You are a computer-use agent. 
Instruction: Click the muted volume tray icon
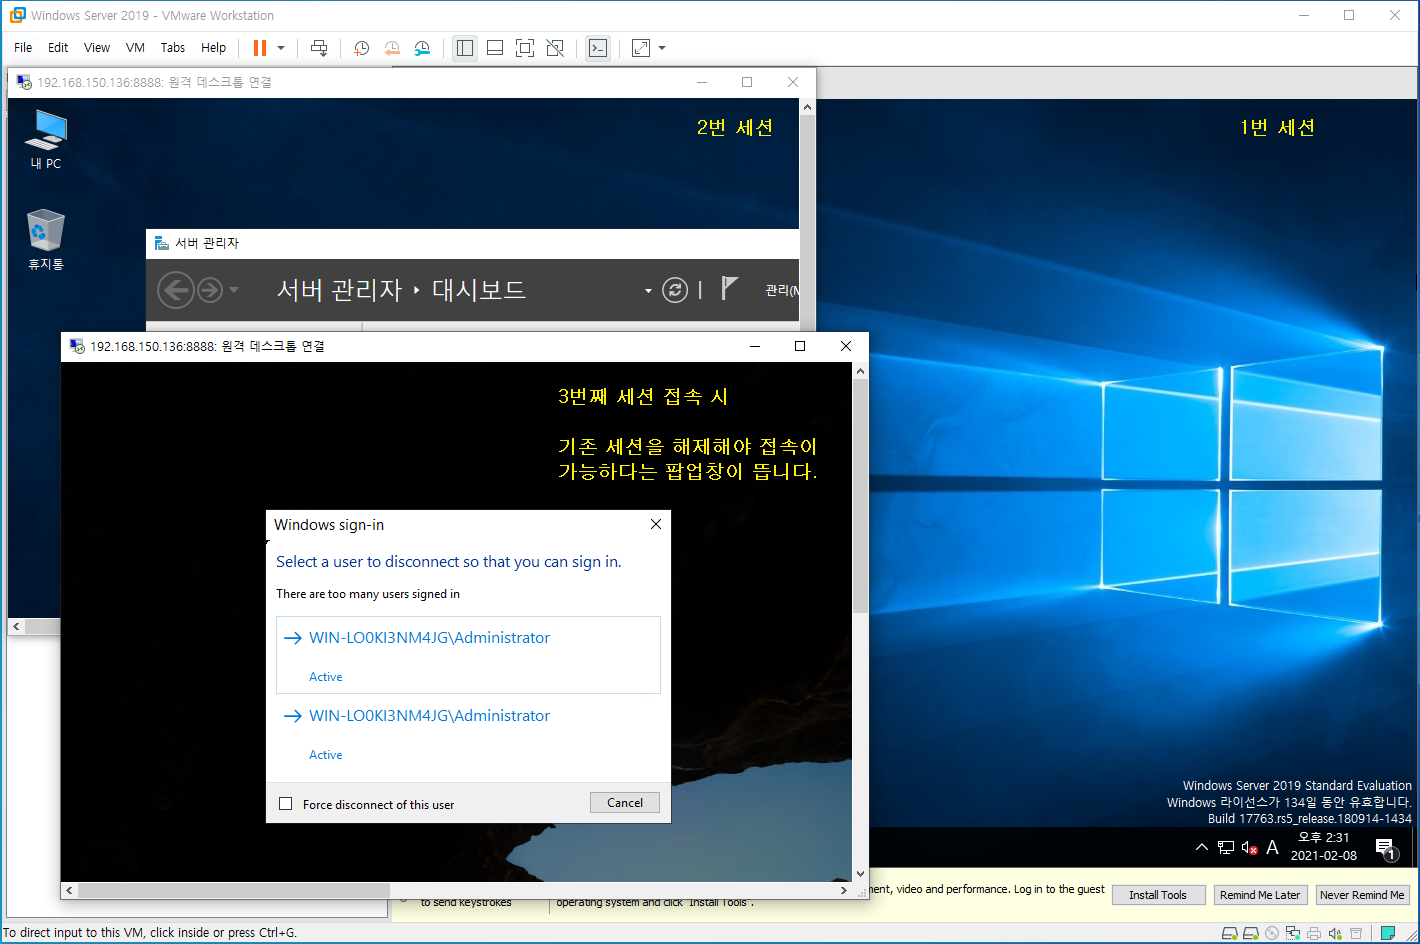point(1249,848)
